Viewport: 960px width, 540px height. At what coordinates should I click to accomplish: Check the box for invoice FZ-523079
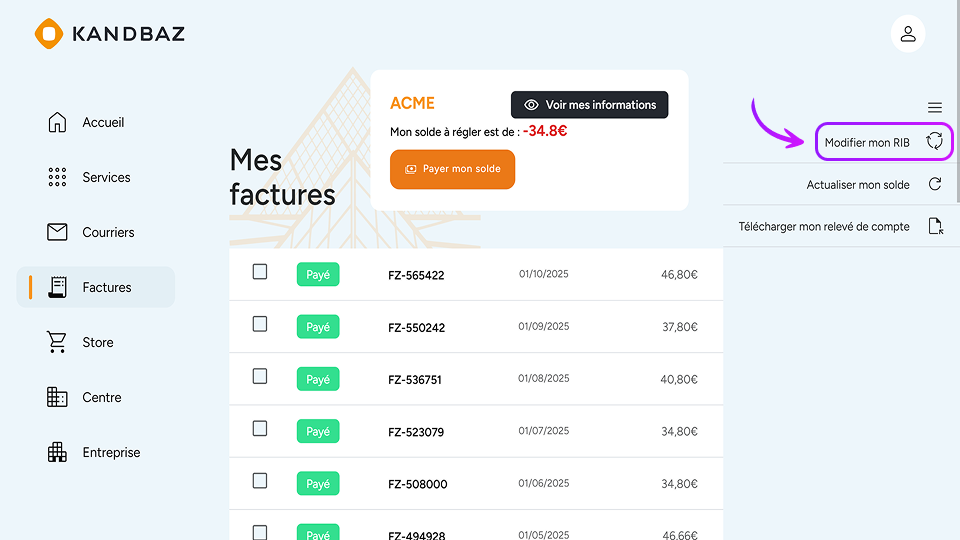(260, 429)
